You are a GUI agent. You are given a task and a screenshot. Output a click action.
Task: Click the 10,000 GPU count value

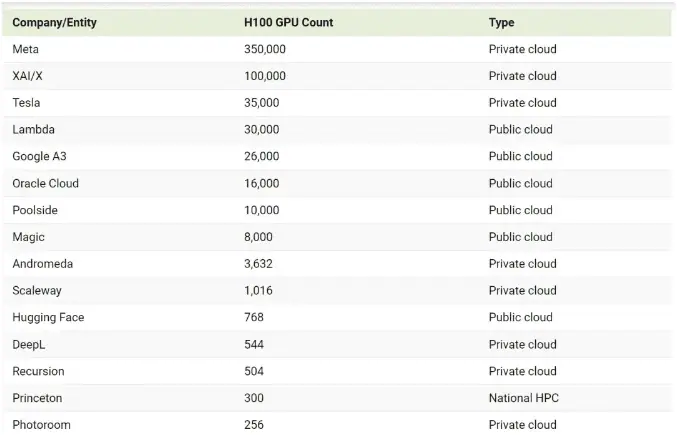tap(262, 210)
